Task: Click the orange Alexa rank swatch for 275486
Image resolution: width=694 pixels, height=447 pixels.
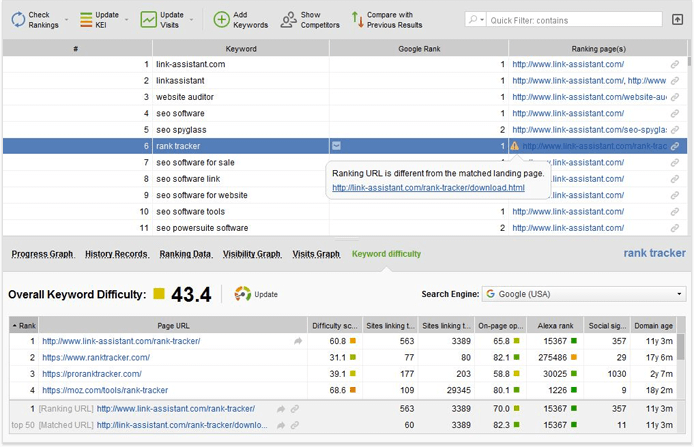Action: point(574,357)
